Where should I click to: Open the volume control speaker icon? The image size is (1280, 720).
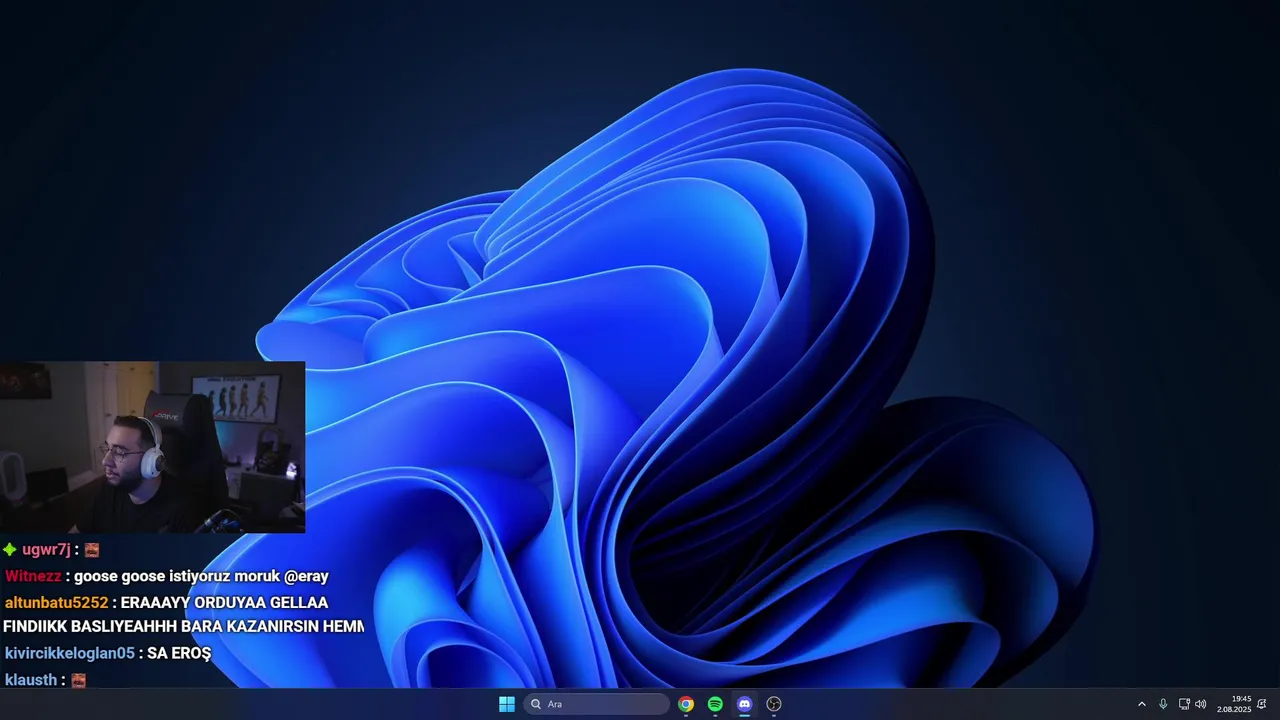pos(1200,704)
